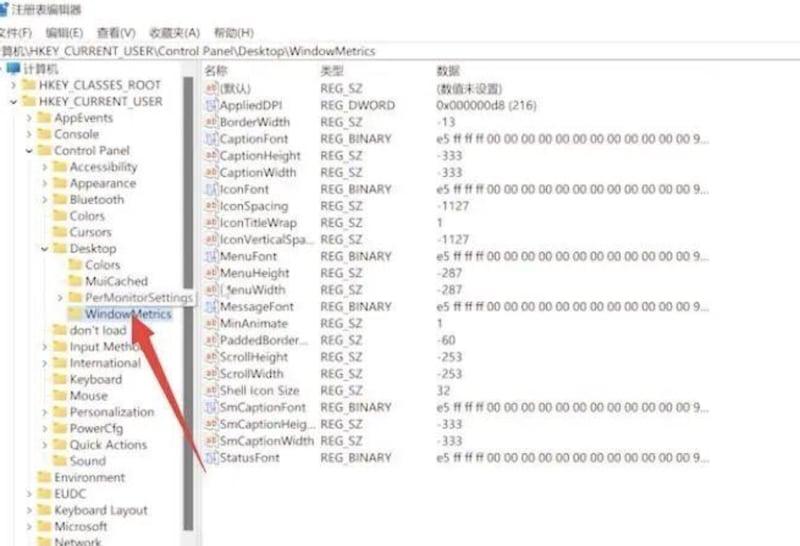
Task: Click the AppEvents folder icon
Action: 44,118
